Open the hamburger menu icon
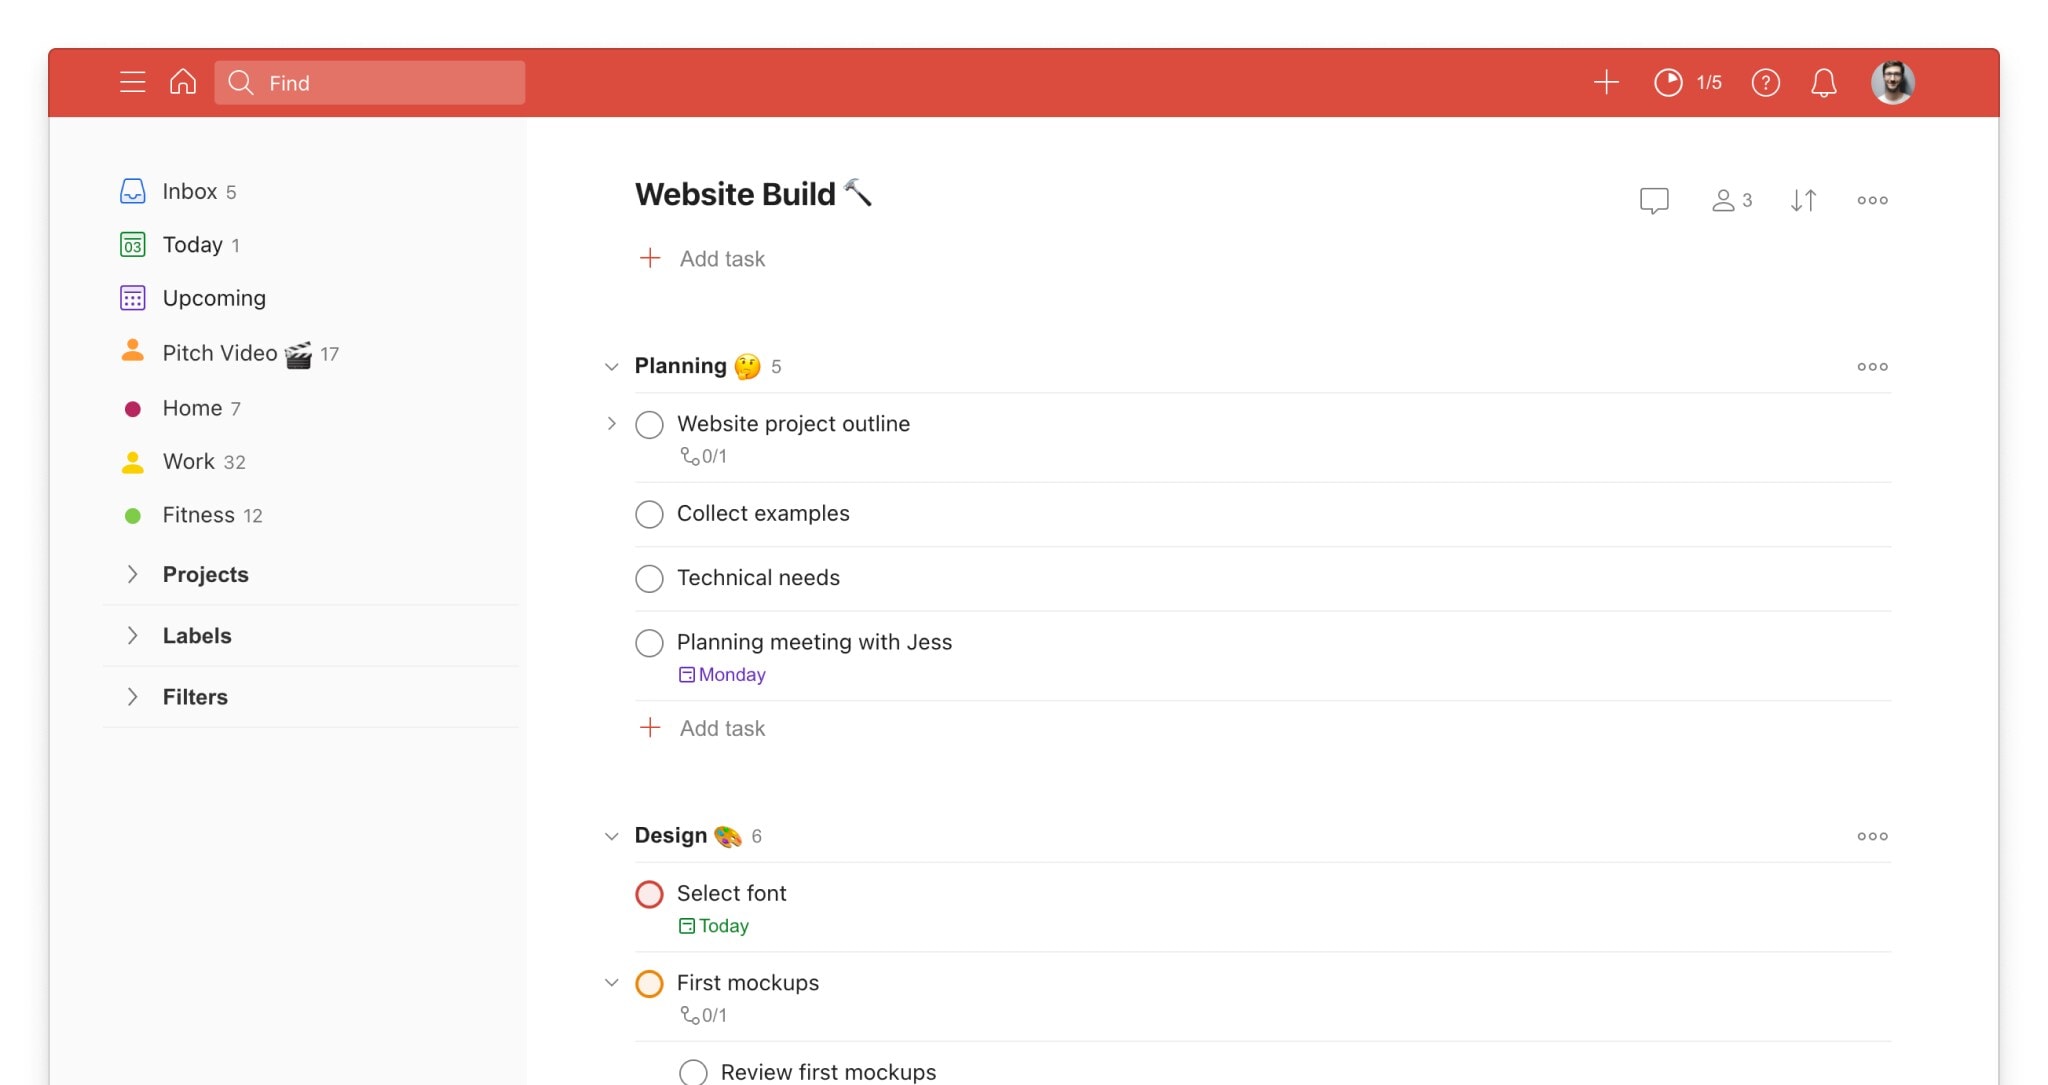2048x1085 pixels. 132,82
